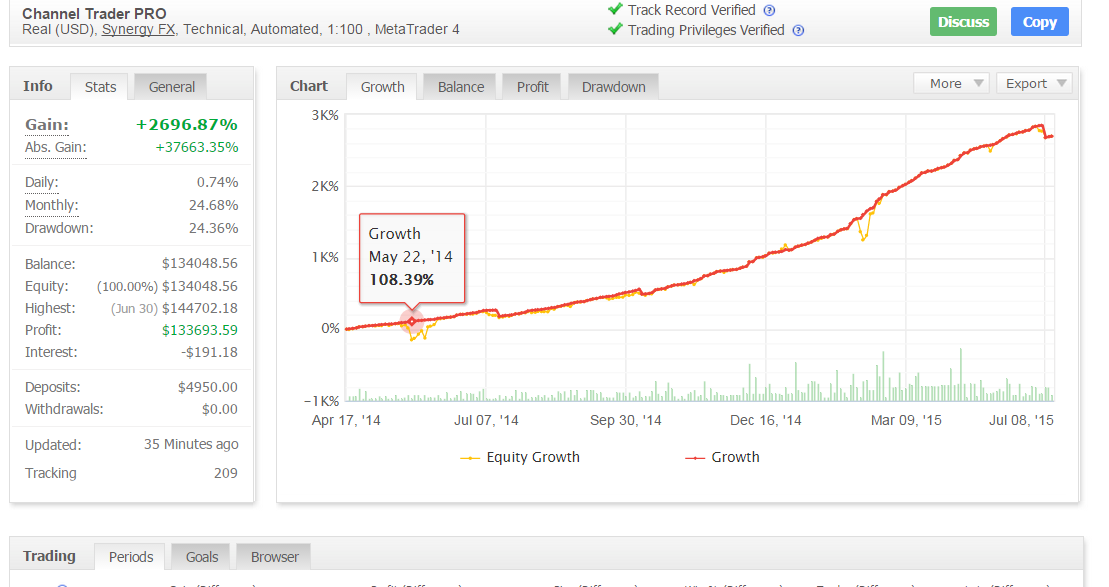Viewport: 1109px width, 587px height.
Task: Select the Drawdown chart tab
Action: (x=613, y=87)
